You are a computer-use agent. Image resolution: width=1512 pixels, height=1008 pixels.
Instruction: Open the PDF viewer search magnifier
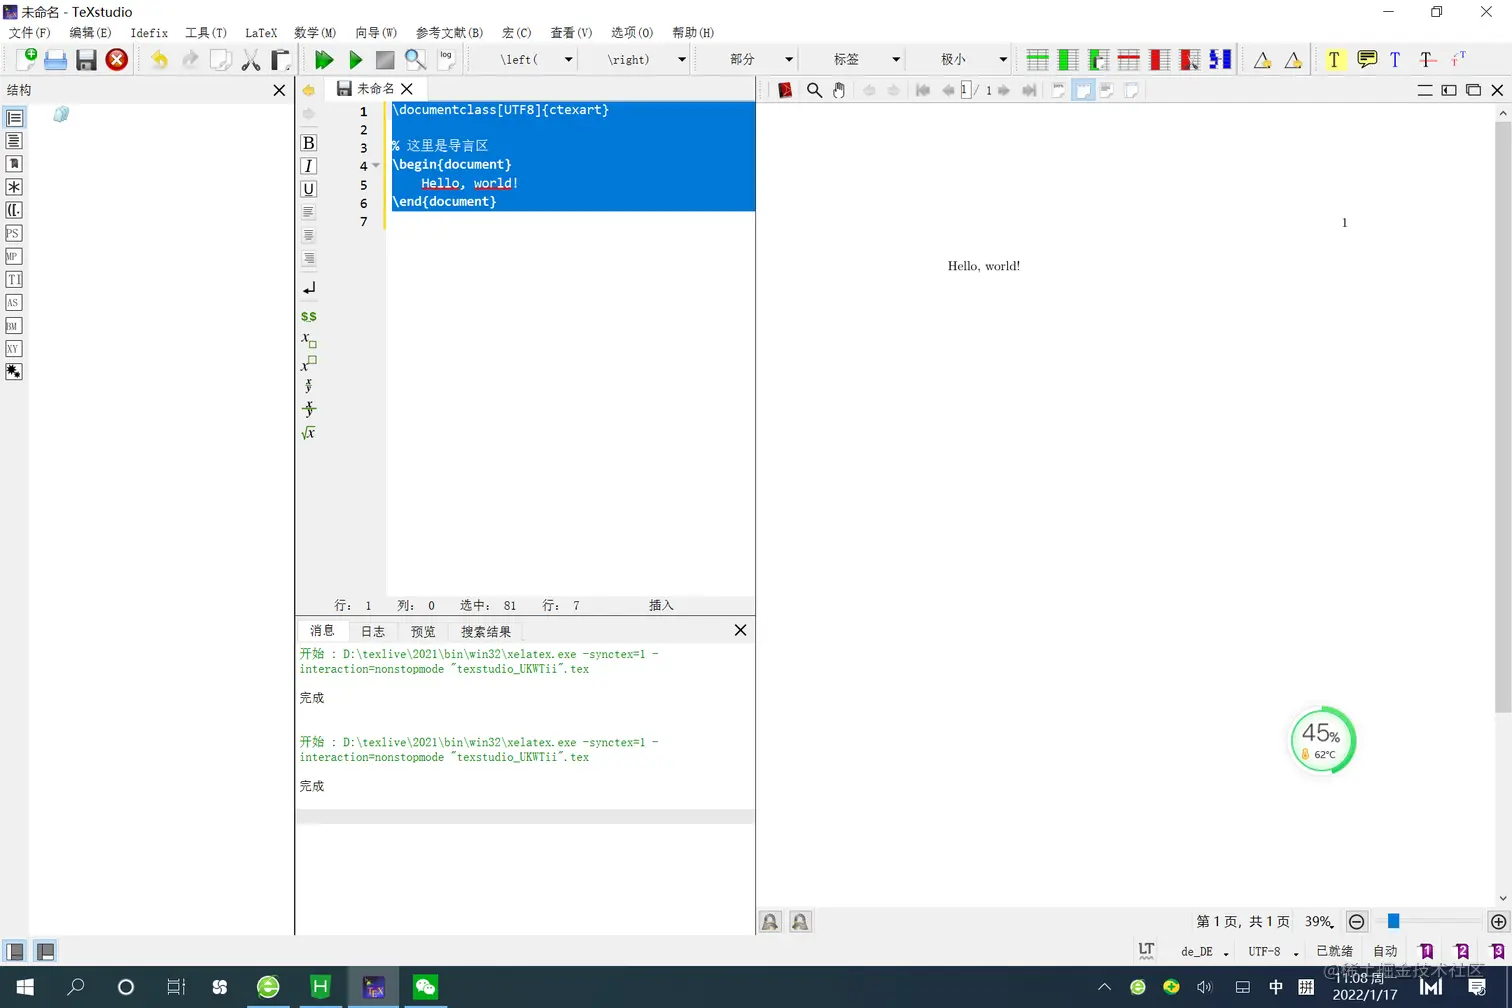click(x=814, y=90)
